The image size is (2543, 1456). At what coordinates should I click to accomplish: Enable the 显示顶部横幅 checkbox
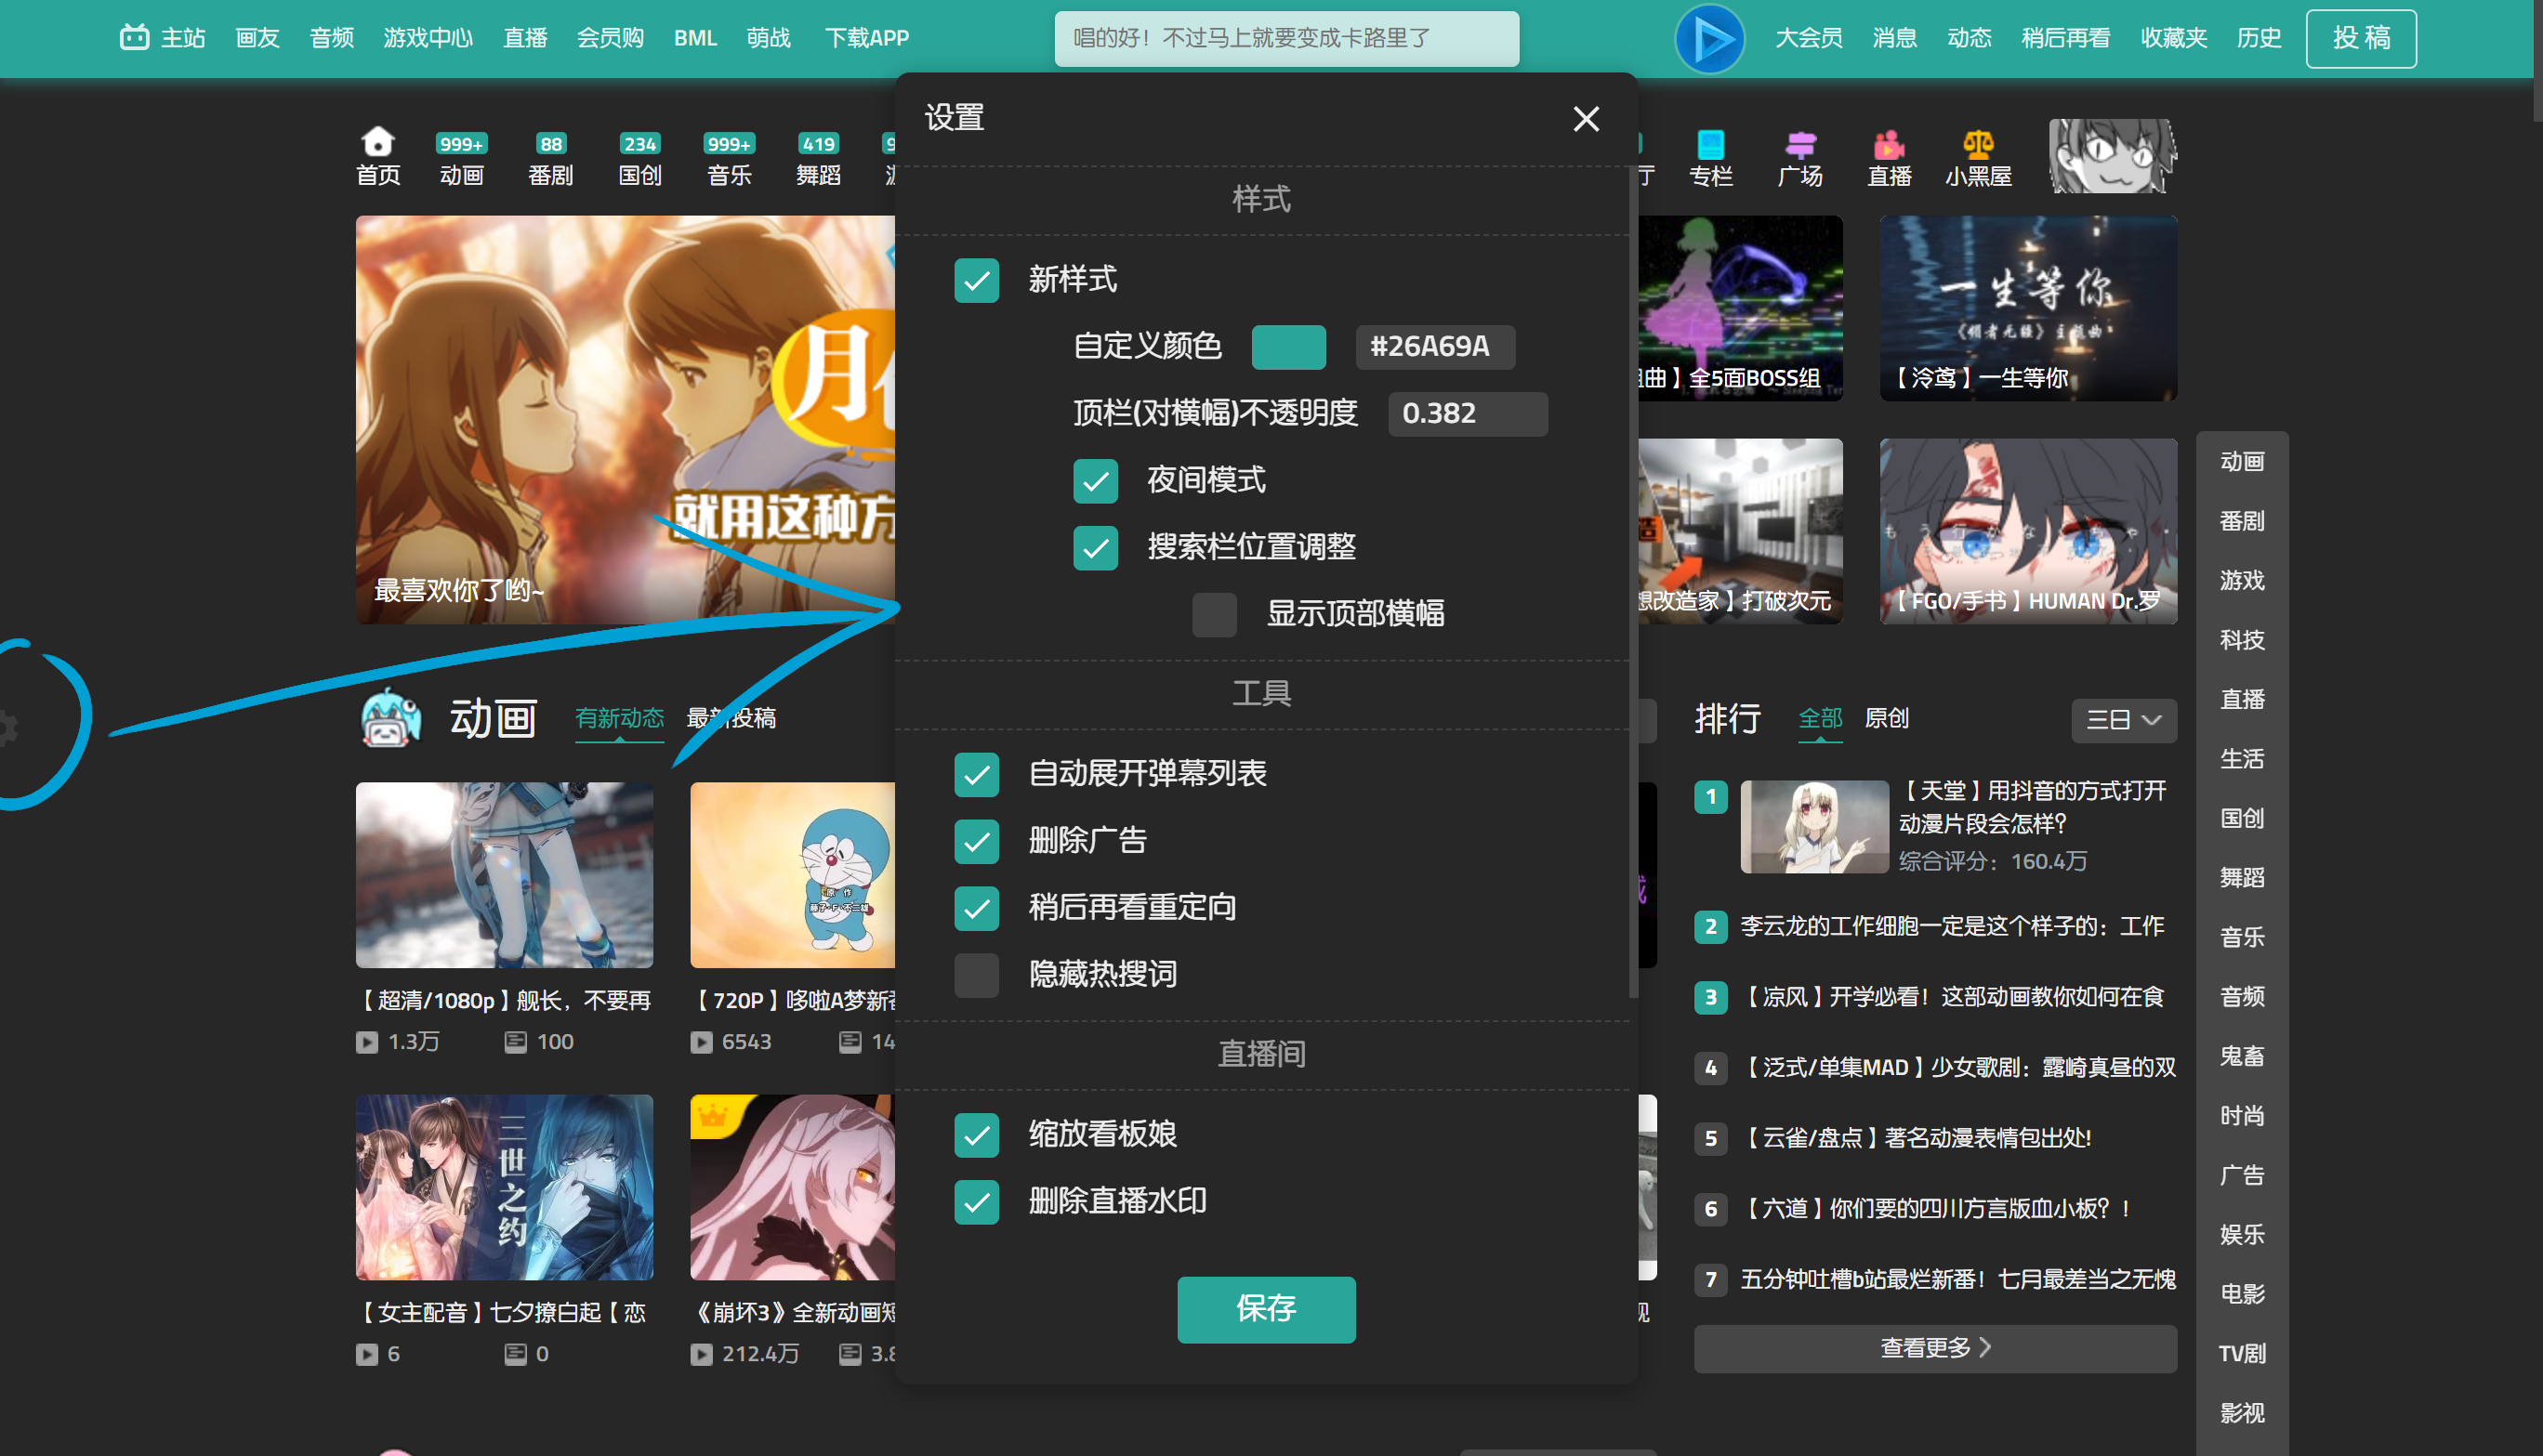point(1214,614)
